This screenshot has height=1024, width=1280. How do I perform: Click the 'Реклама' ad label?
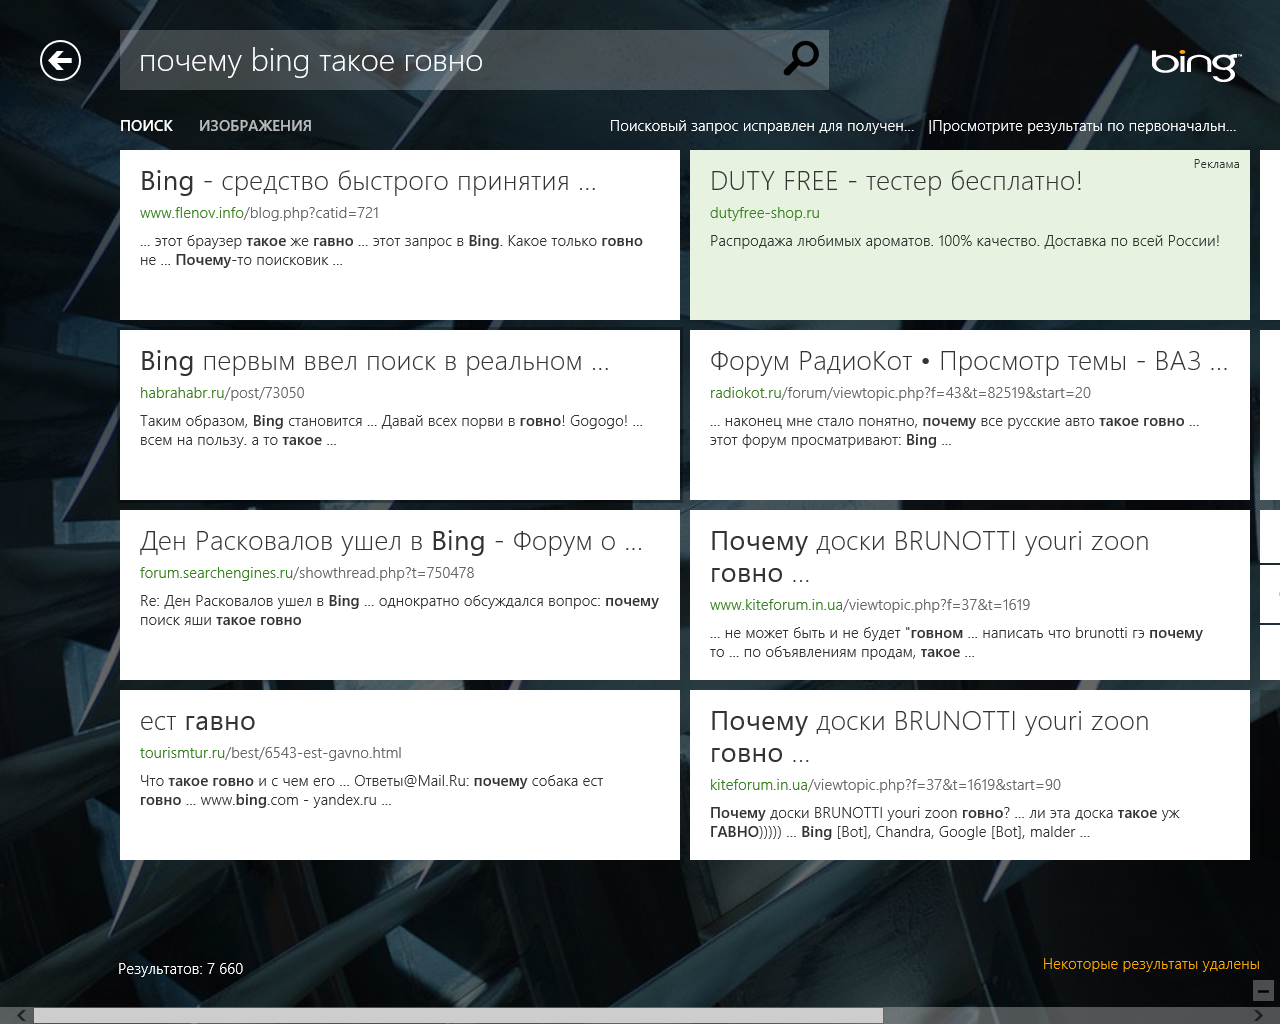point(1216,164)
